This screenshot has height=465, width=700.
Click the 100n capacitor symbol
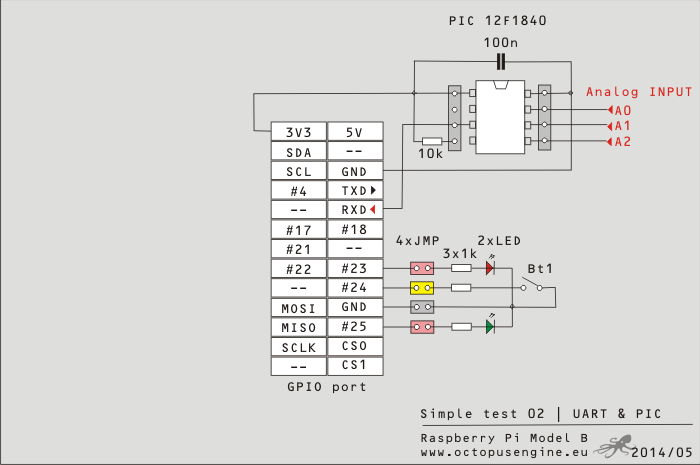(x=501, y=62)
